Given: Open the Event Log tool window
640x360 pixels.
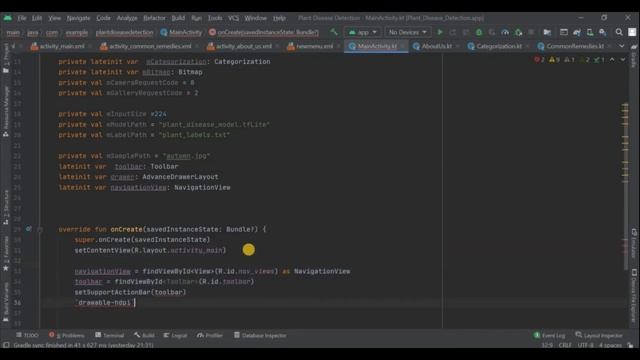Looking at the screenshot, I should tap(549, 335).
